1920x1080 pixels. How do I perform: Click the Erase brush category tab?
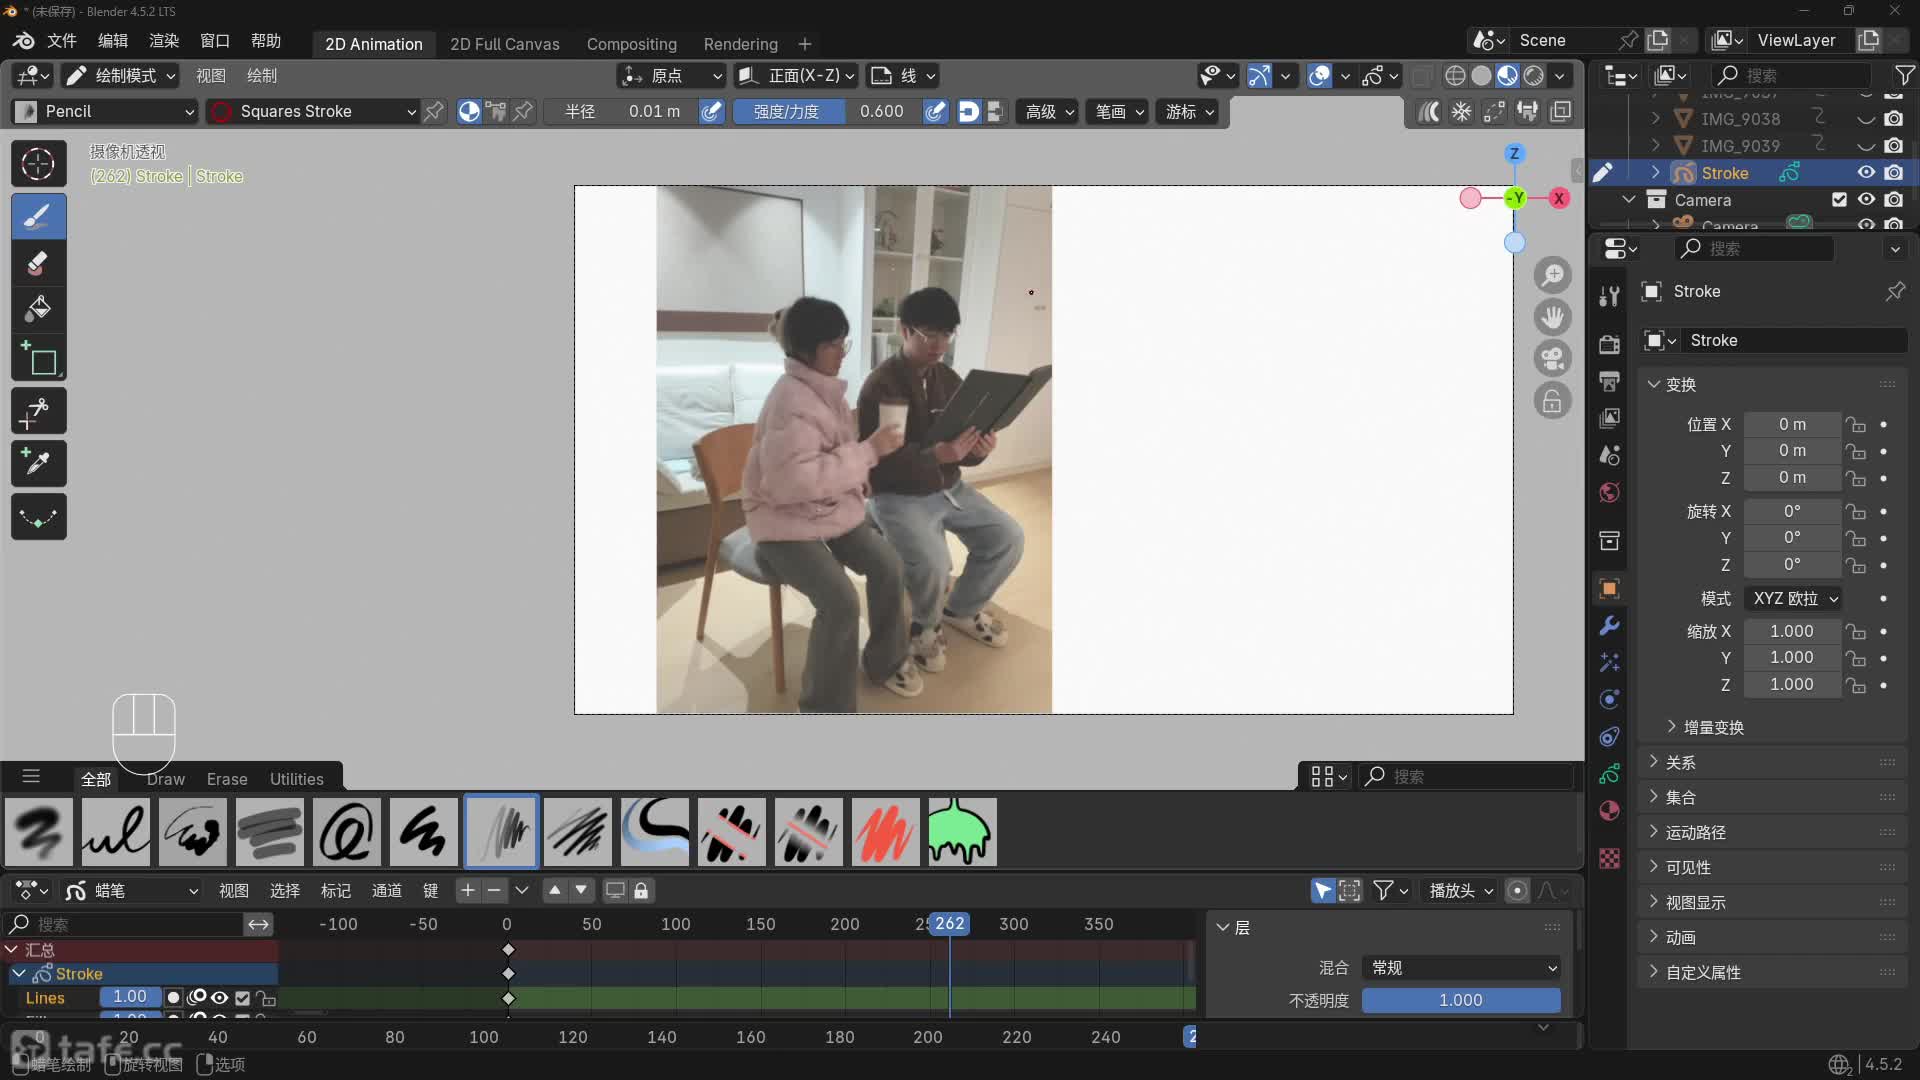(226, 779)
